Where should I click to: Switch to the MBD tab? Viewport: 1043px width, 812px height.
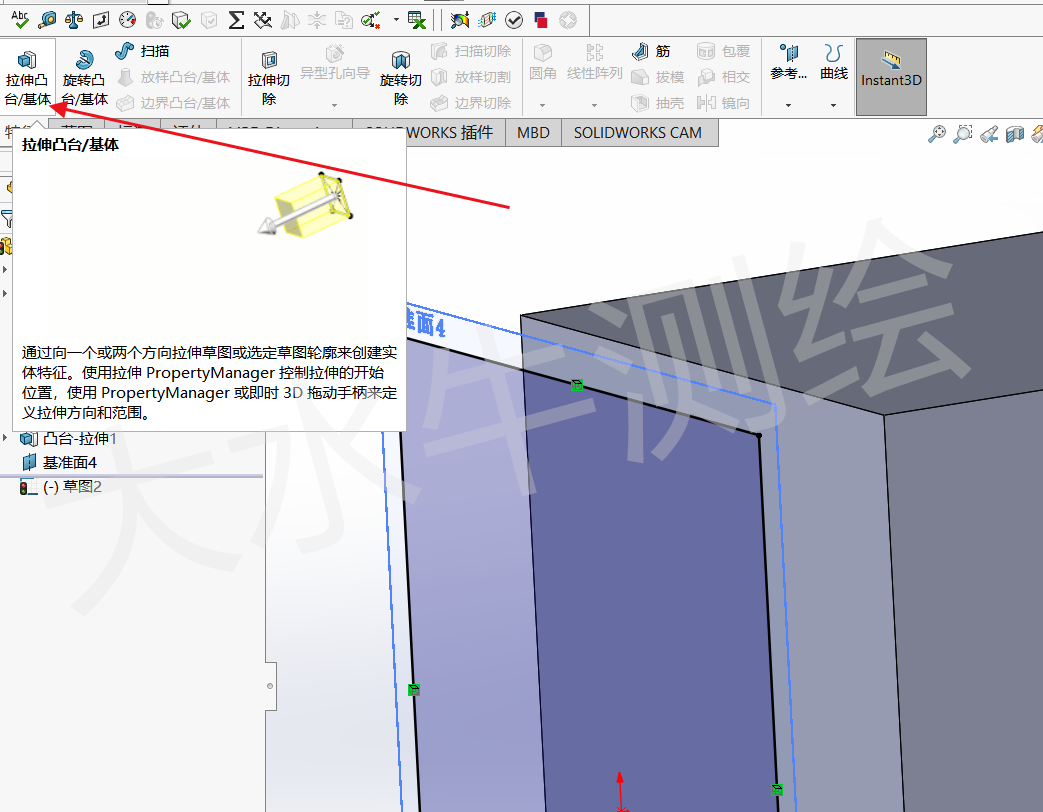click(x=533, y=133)
